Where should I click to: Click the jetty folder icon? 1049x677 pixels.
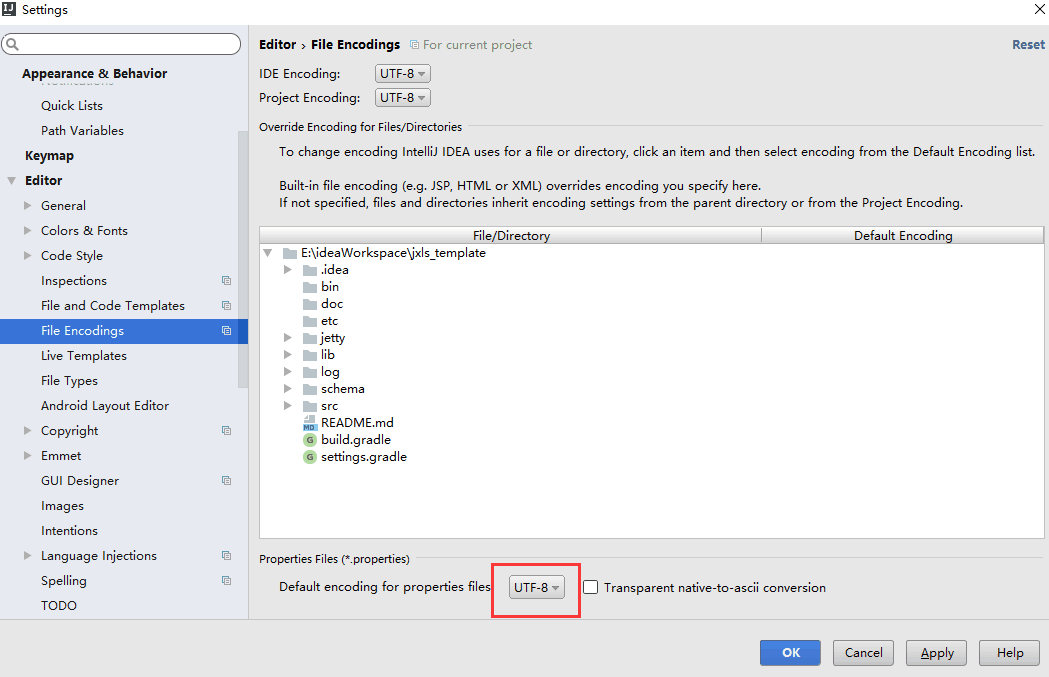[x=310, y=338]
